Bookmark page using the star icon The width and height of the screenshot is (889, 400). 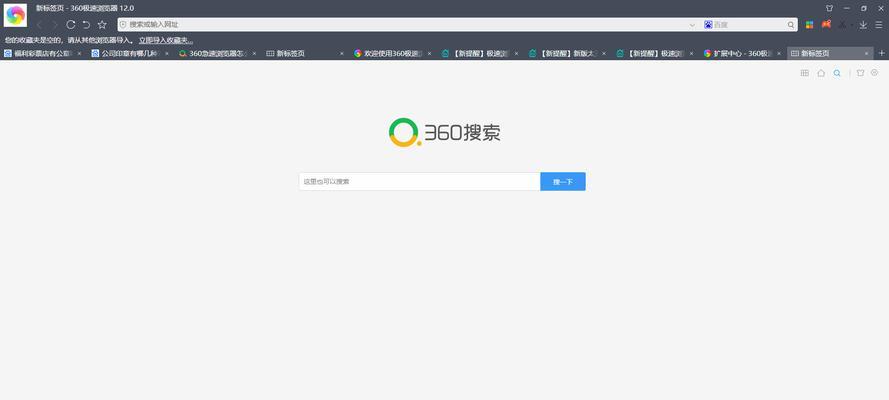102,24
